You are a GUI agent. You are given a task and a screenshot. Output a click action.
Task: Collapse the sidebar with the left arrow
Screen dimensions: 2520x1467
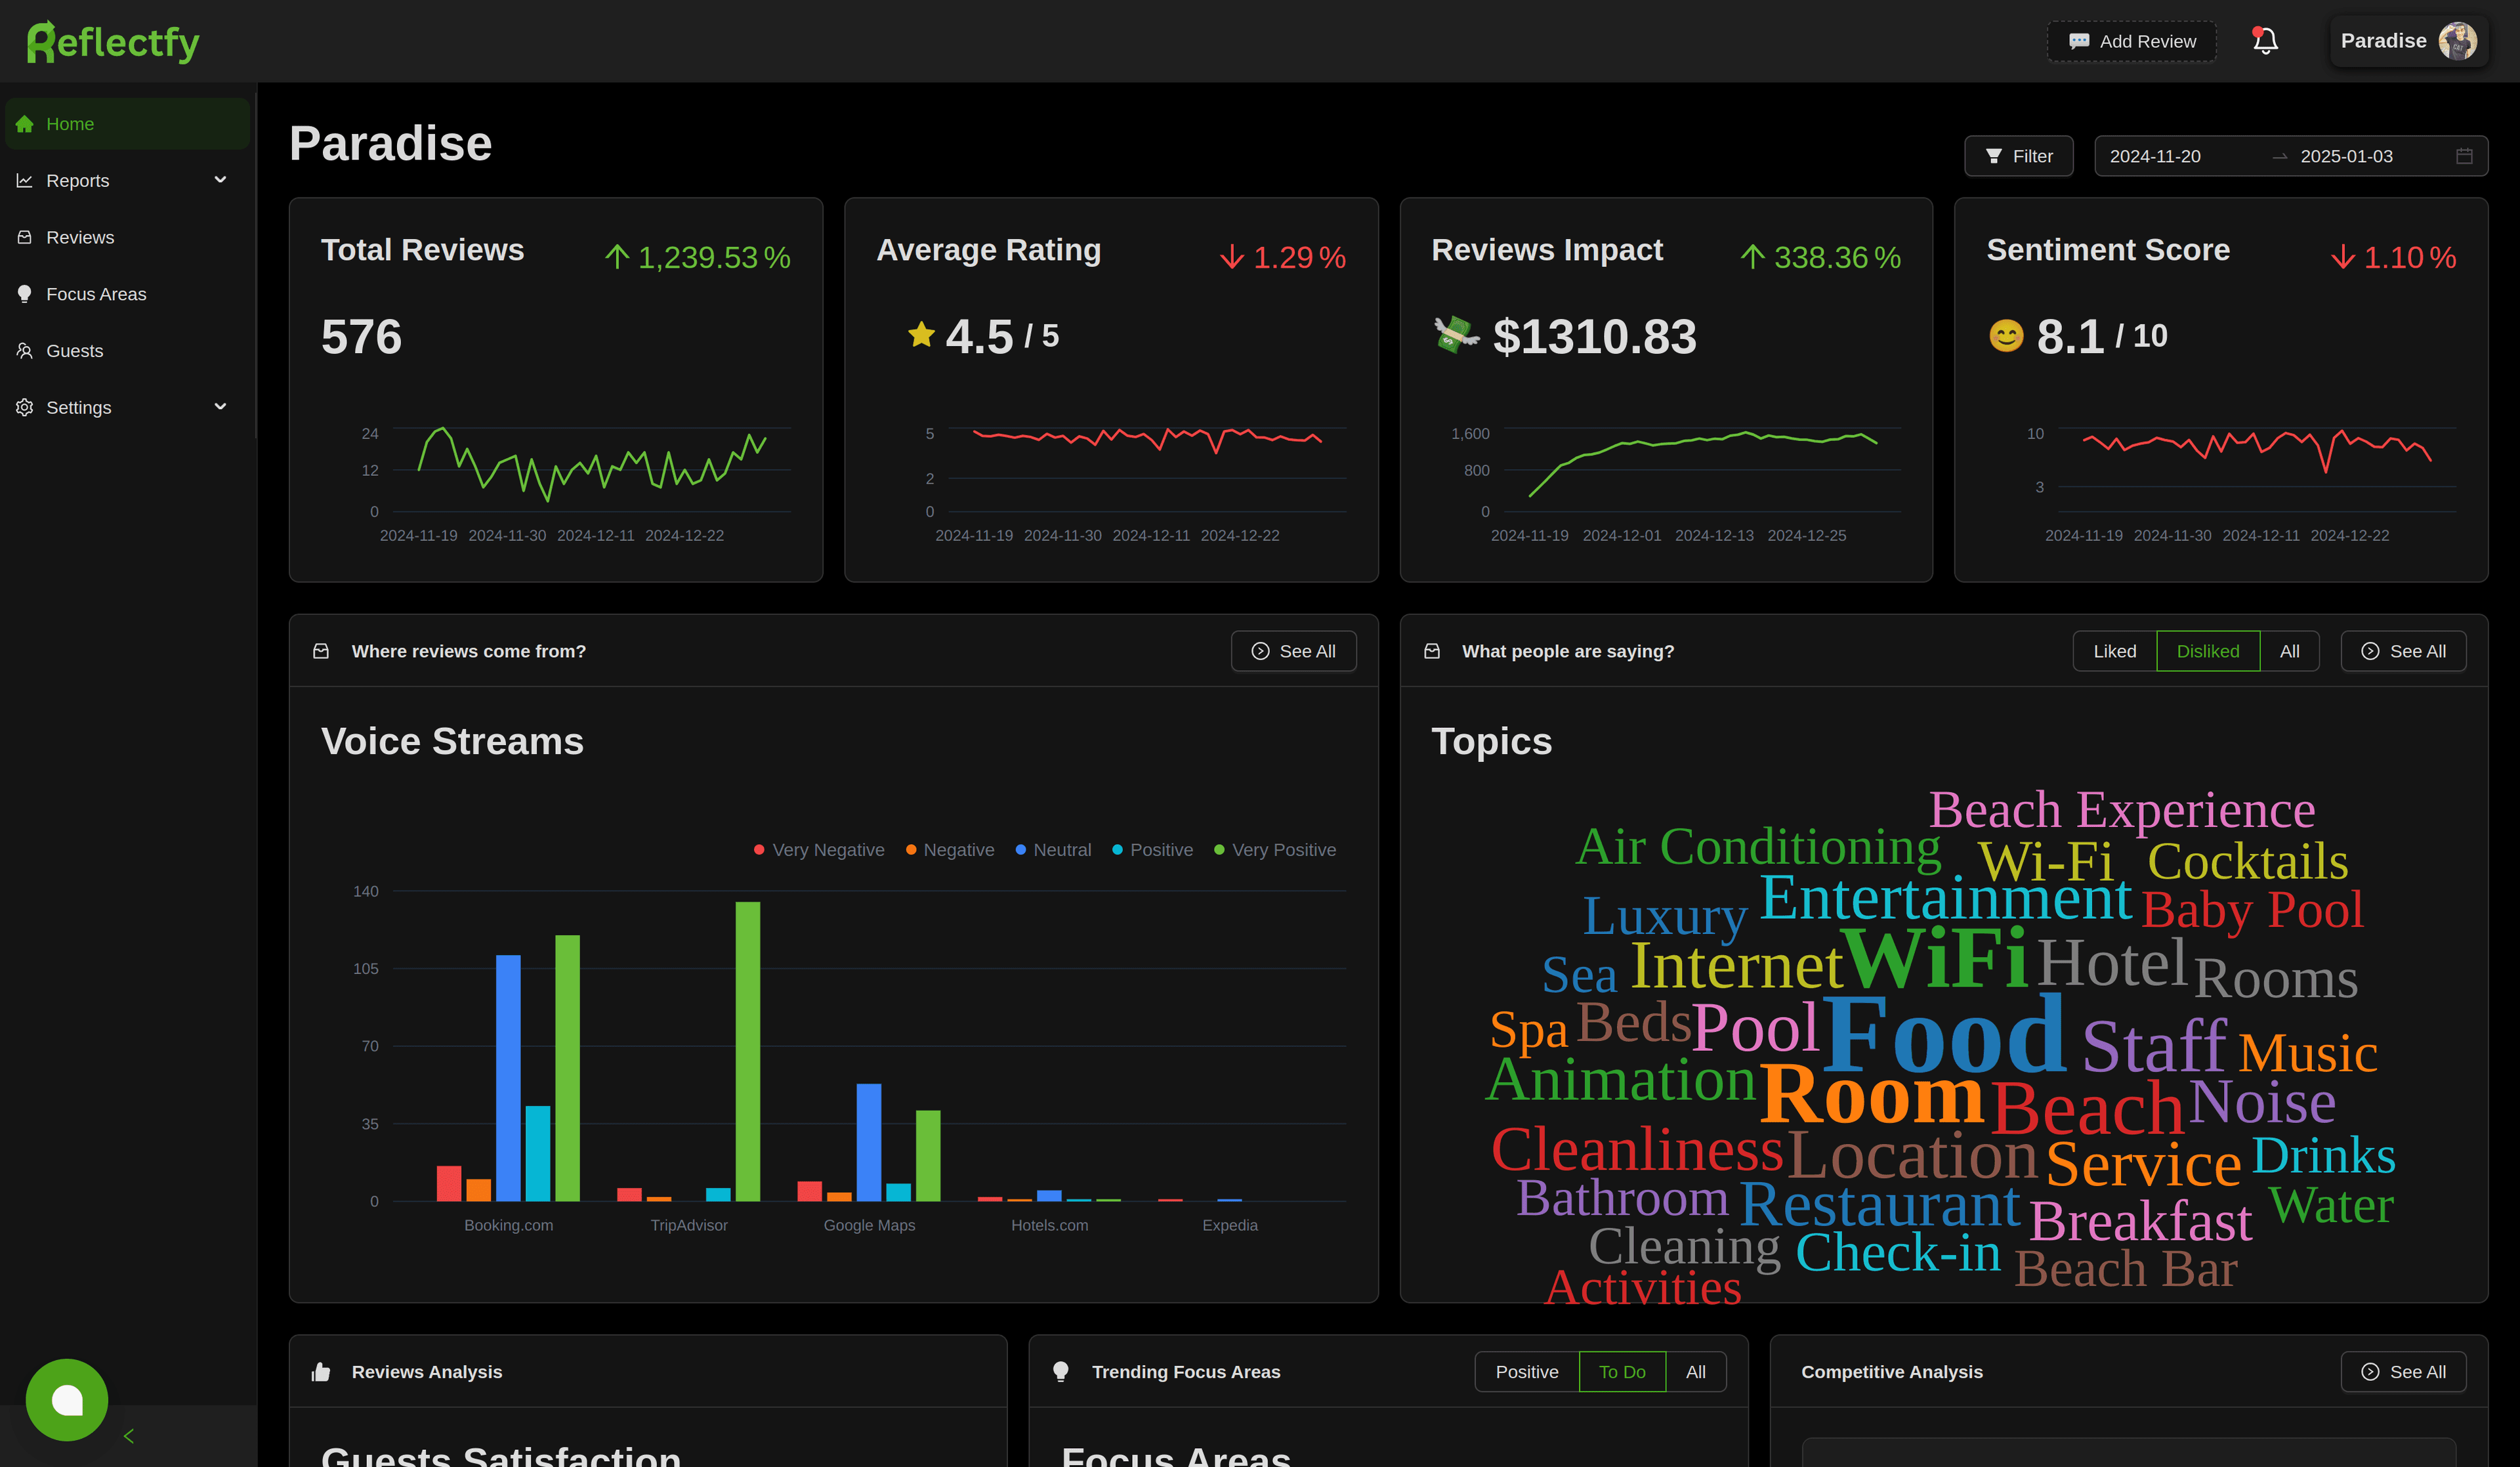(128, 1436)
